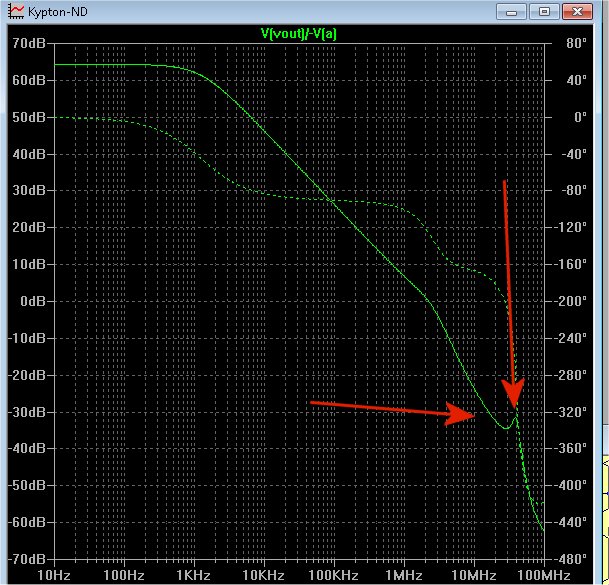This screenshot has height=585, width=609.
Task: Click the -60dB magnitude axis label
Action: [27, 522]
